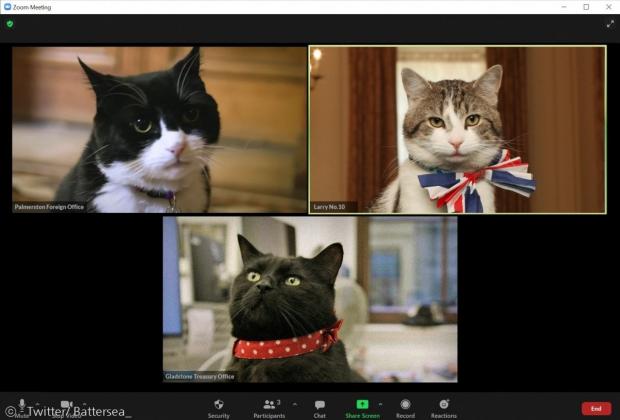
Task: Expand video options arrow beside Stop Video
Action: click(84, 404)
